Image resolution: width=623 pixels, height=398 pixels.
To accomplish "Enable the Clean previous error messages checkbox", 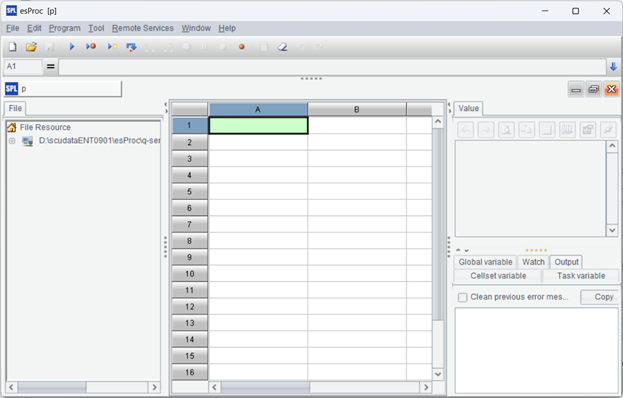I will tap(462, 297).
